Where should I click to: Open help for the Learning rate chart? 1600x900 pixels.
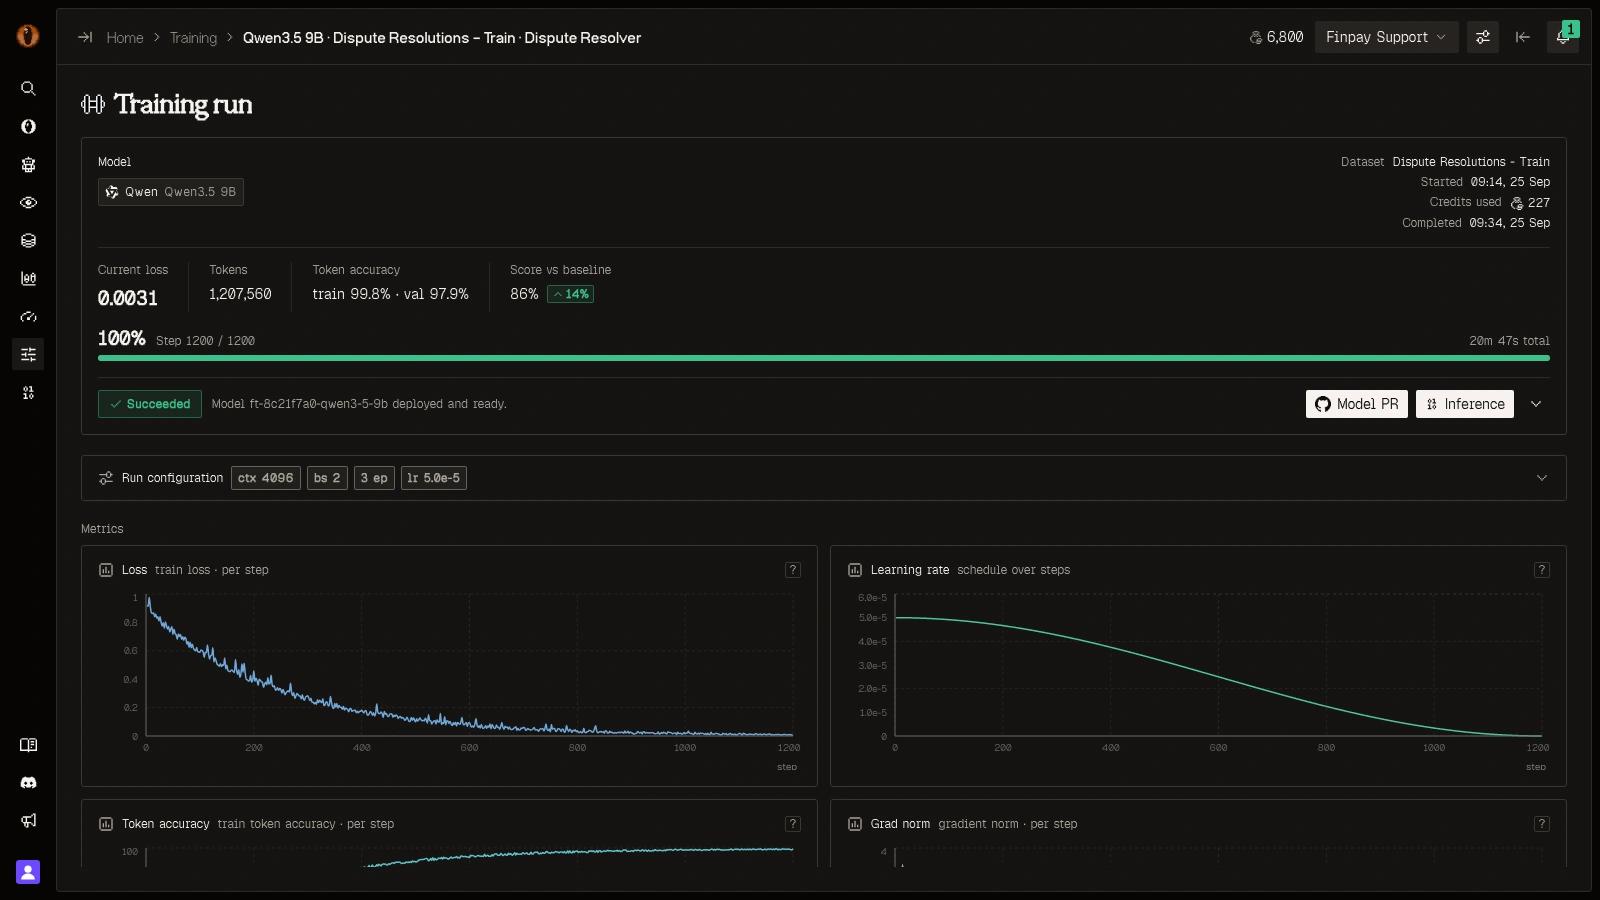1542,570
